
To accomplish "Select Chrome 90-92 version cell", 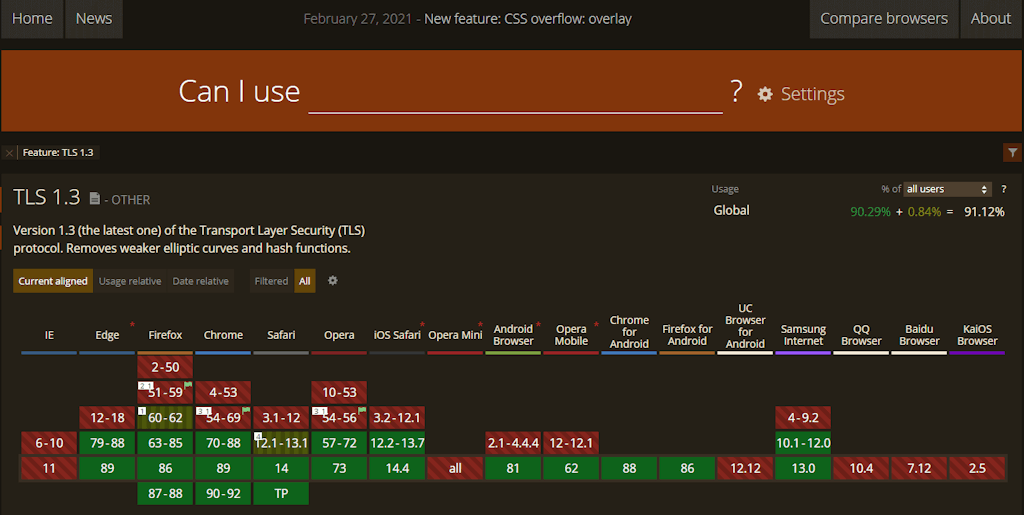I will coord(223,493).
